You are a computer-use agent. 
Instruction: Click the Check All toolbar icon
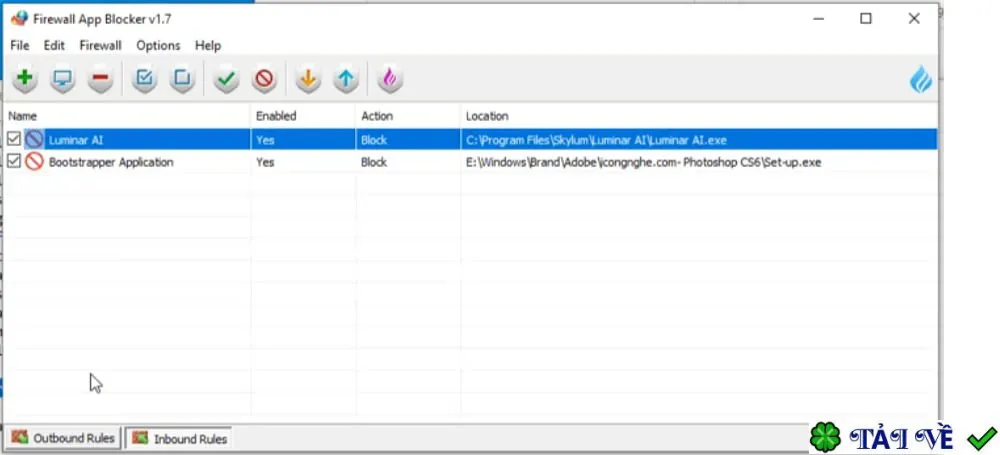coord(145,79)
